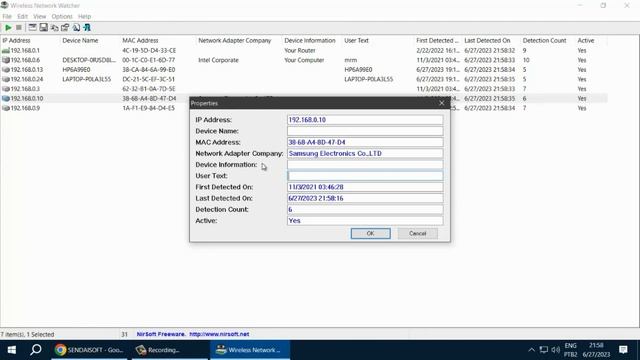This screenshot has width=640, height=360.
Task: Click the Detection Count field in Properties
Action: coord(365,209)
